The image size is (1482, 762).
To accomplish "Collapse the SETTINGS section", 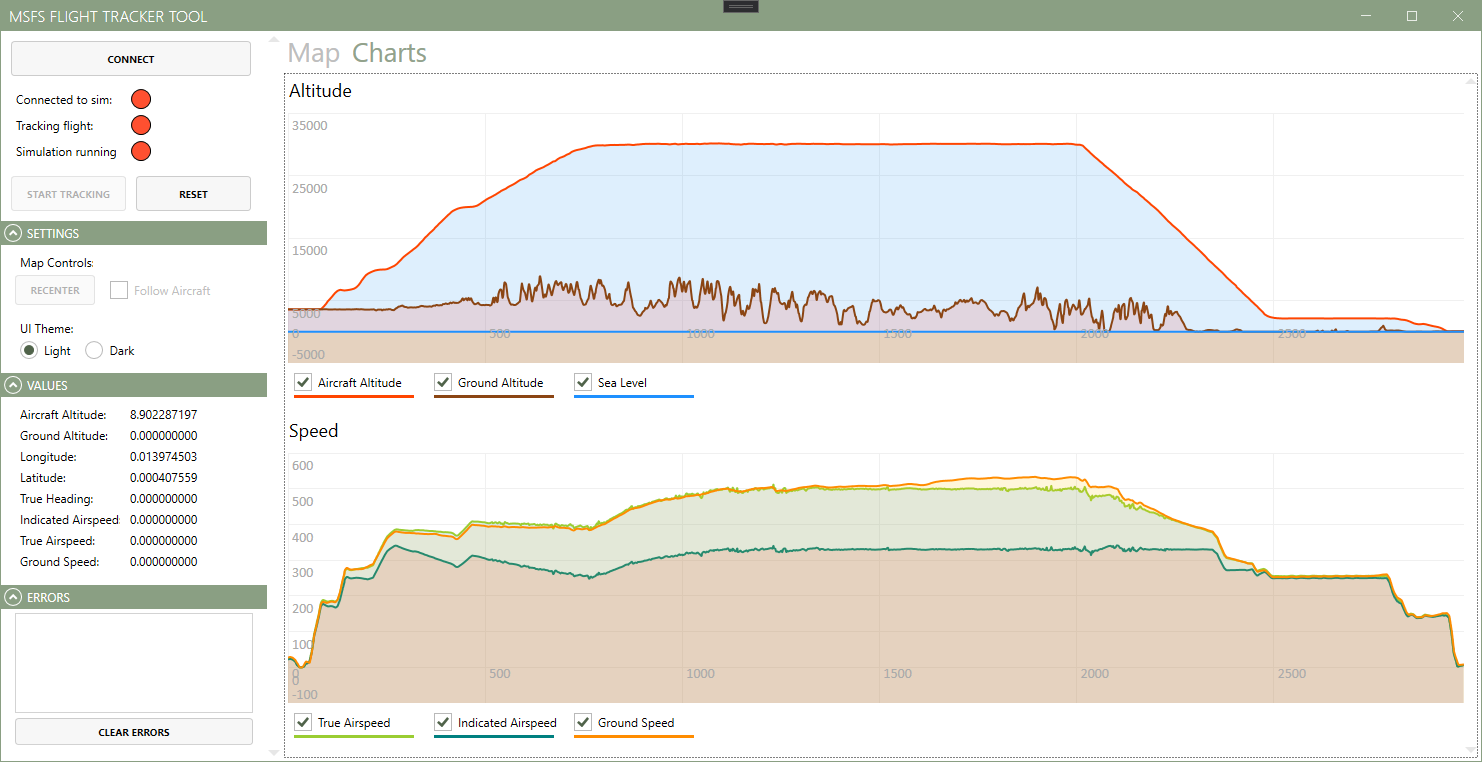I will 14,233.
